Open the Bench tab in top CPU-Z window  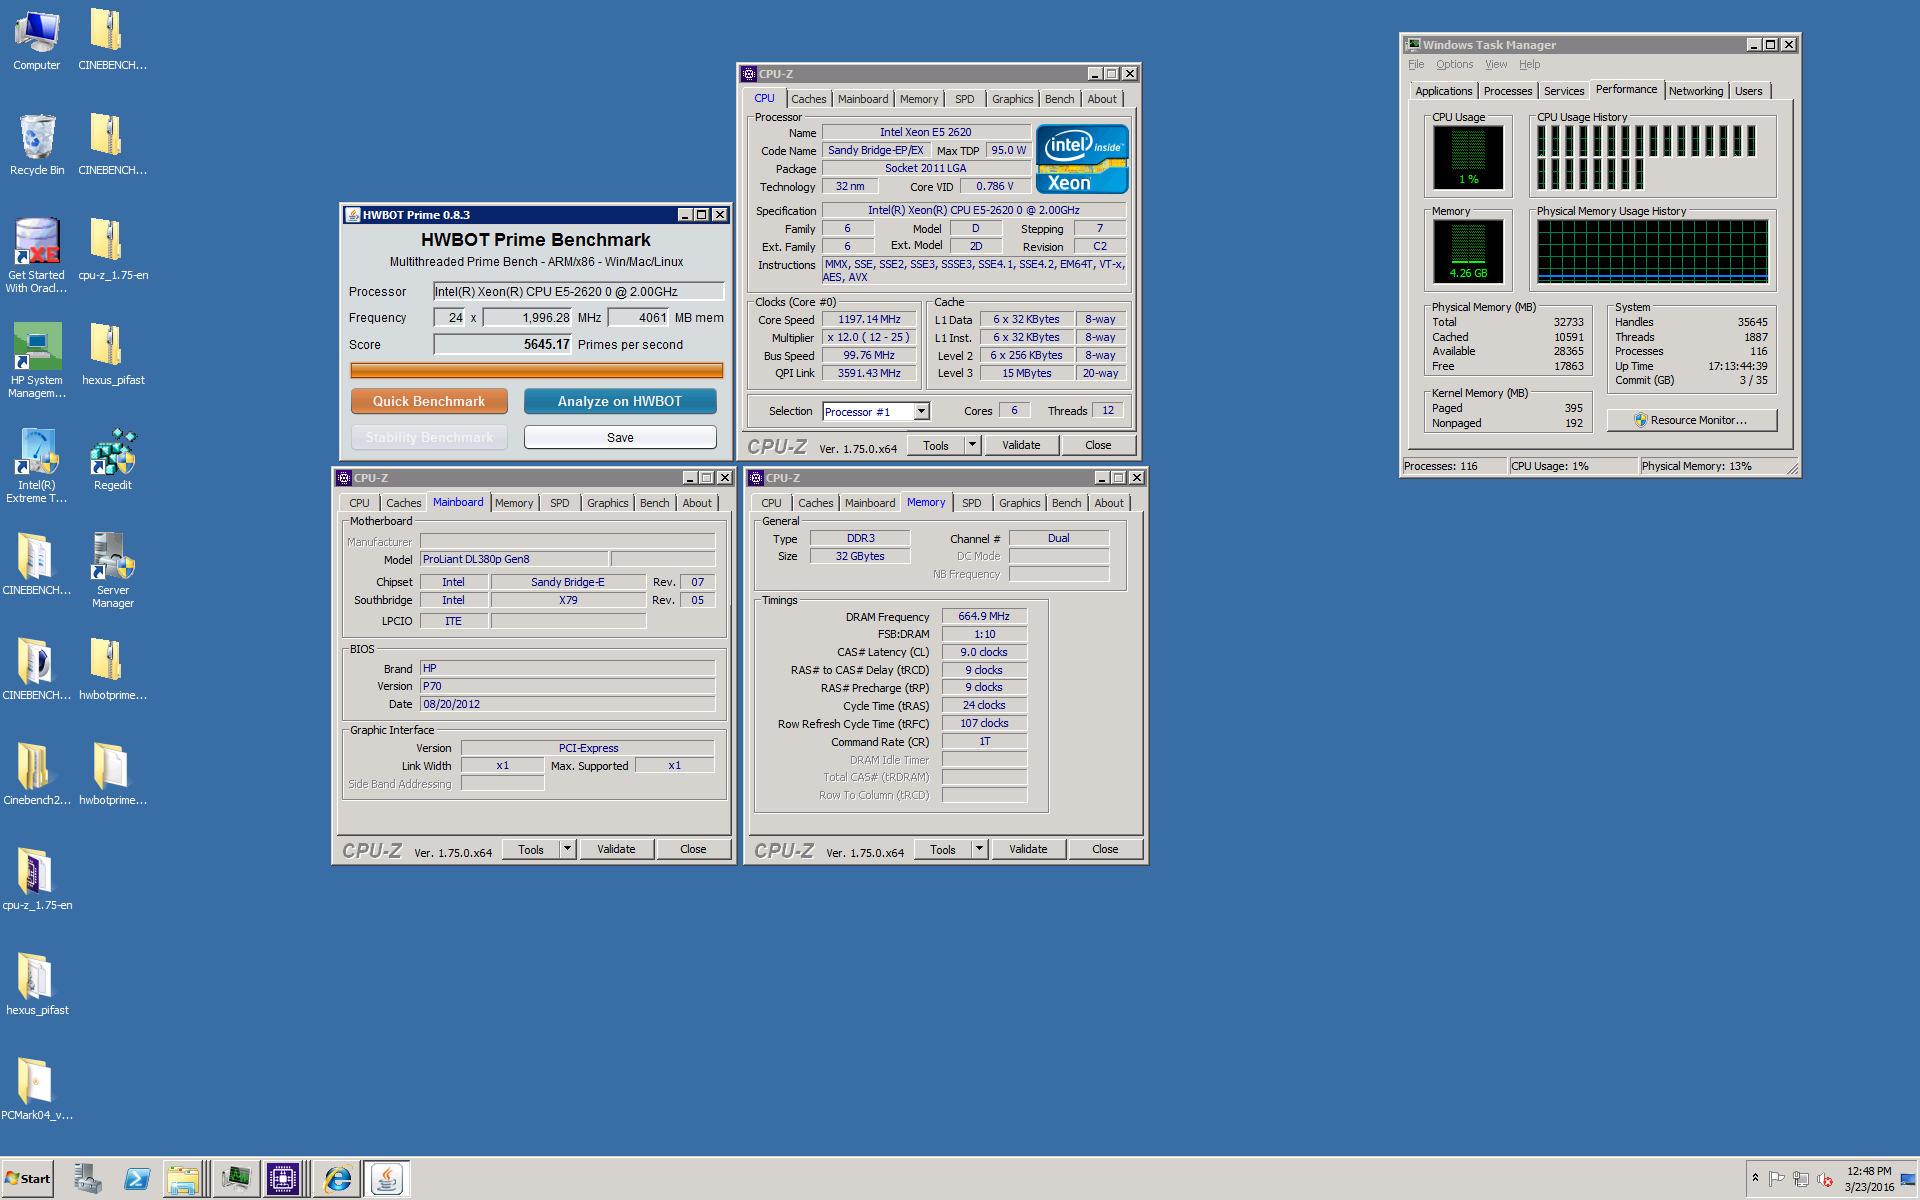tap(1059, 99)
